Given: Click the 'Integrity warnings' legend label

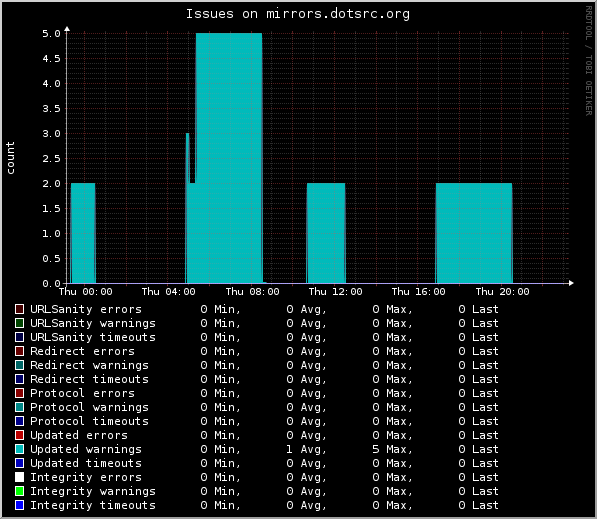Looking at the screenshot, I should tap(93, 491).
